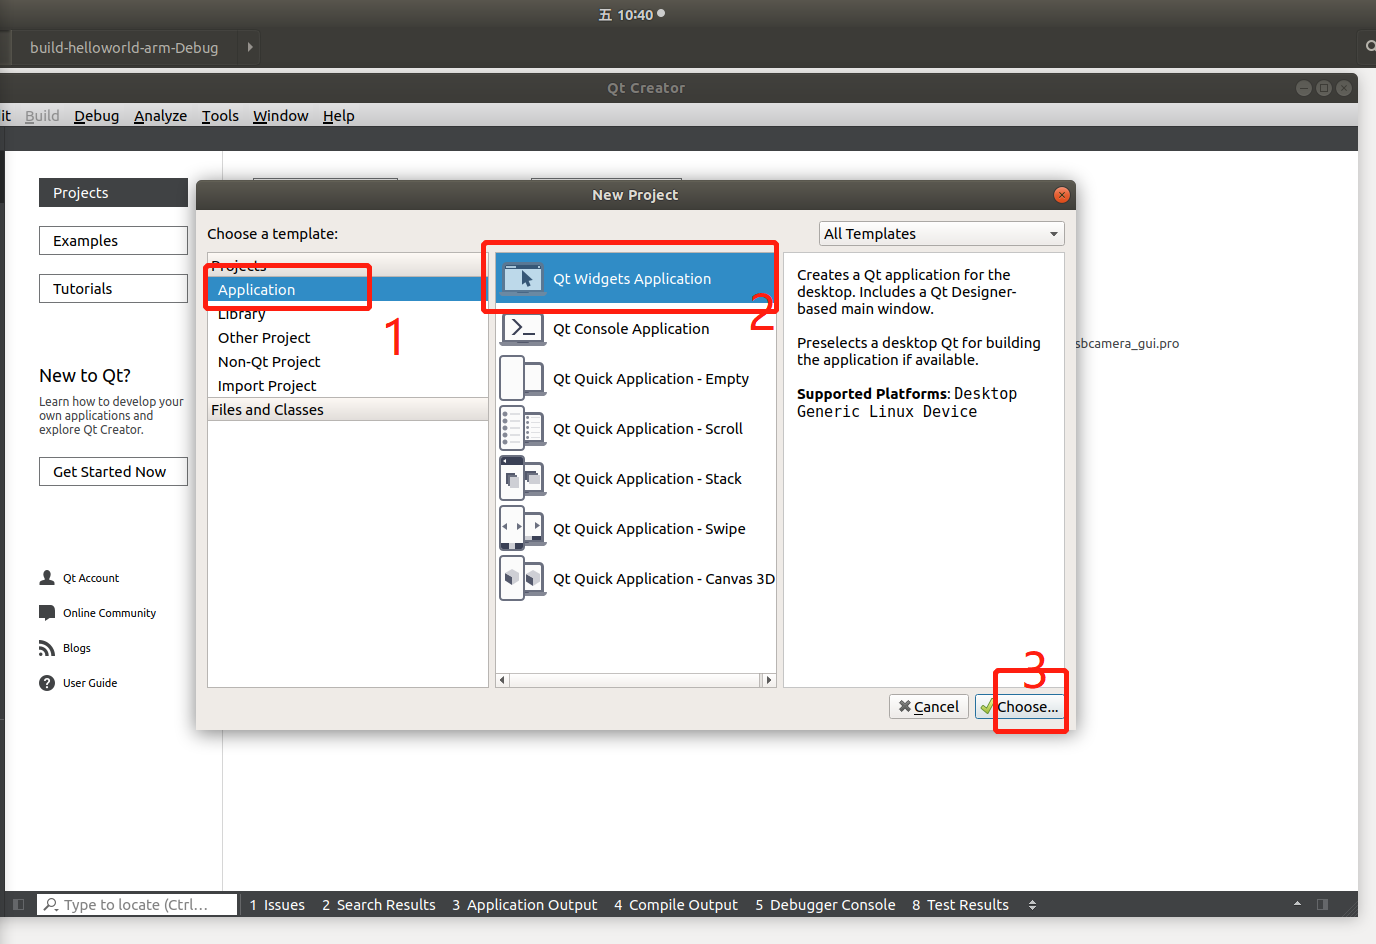
Task: Select Qt Quick Application - Swipe text
Action: click(x=649, y=529)
